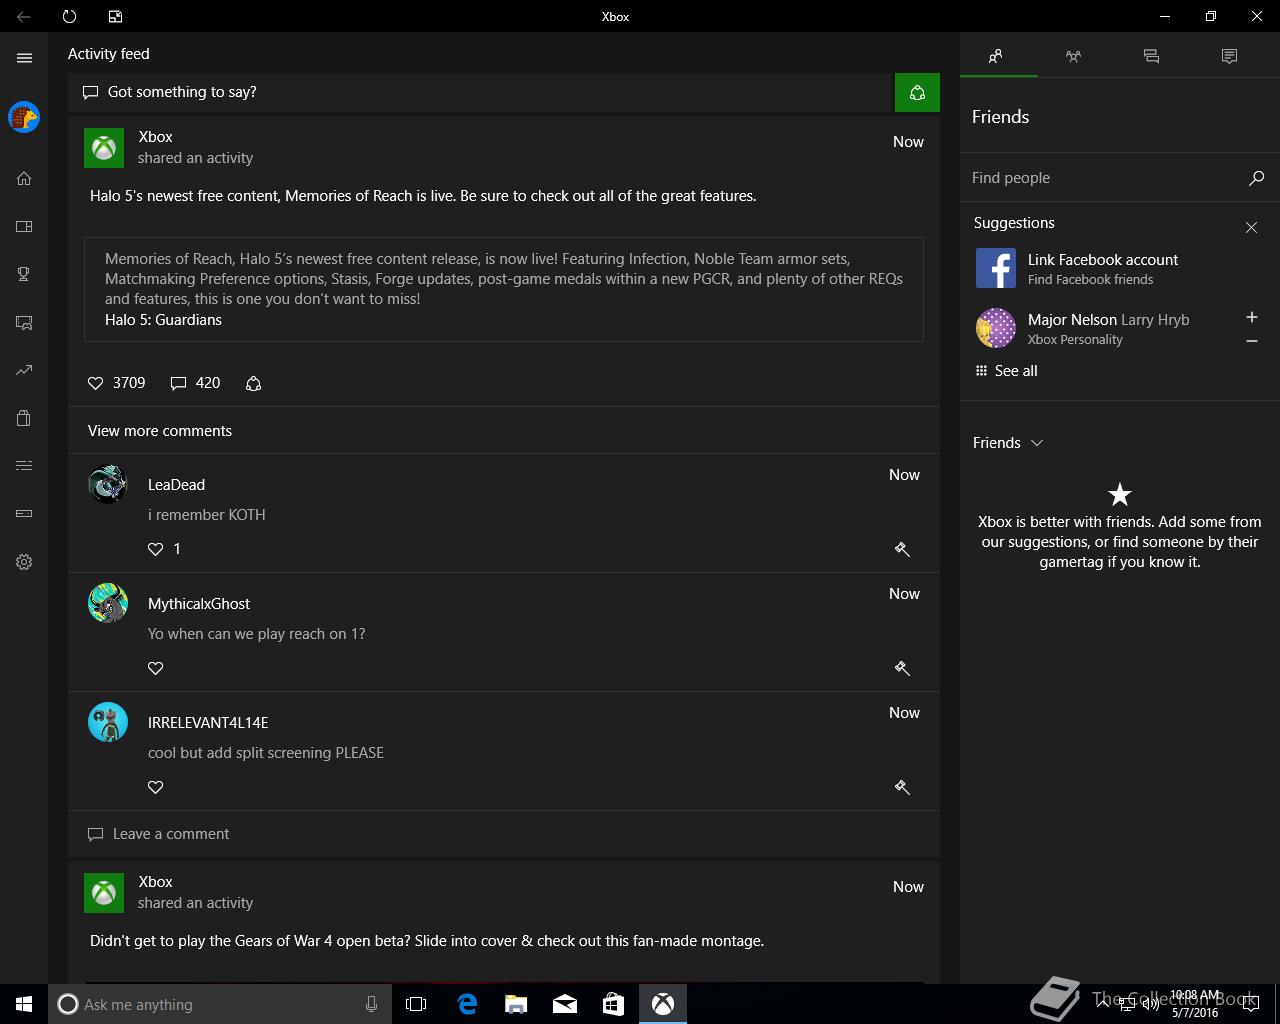The height and width of the screenshot is (1024, 1280).
Task: Click the back arrow in title bar
Action: click(x=24, y=16)
